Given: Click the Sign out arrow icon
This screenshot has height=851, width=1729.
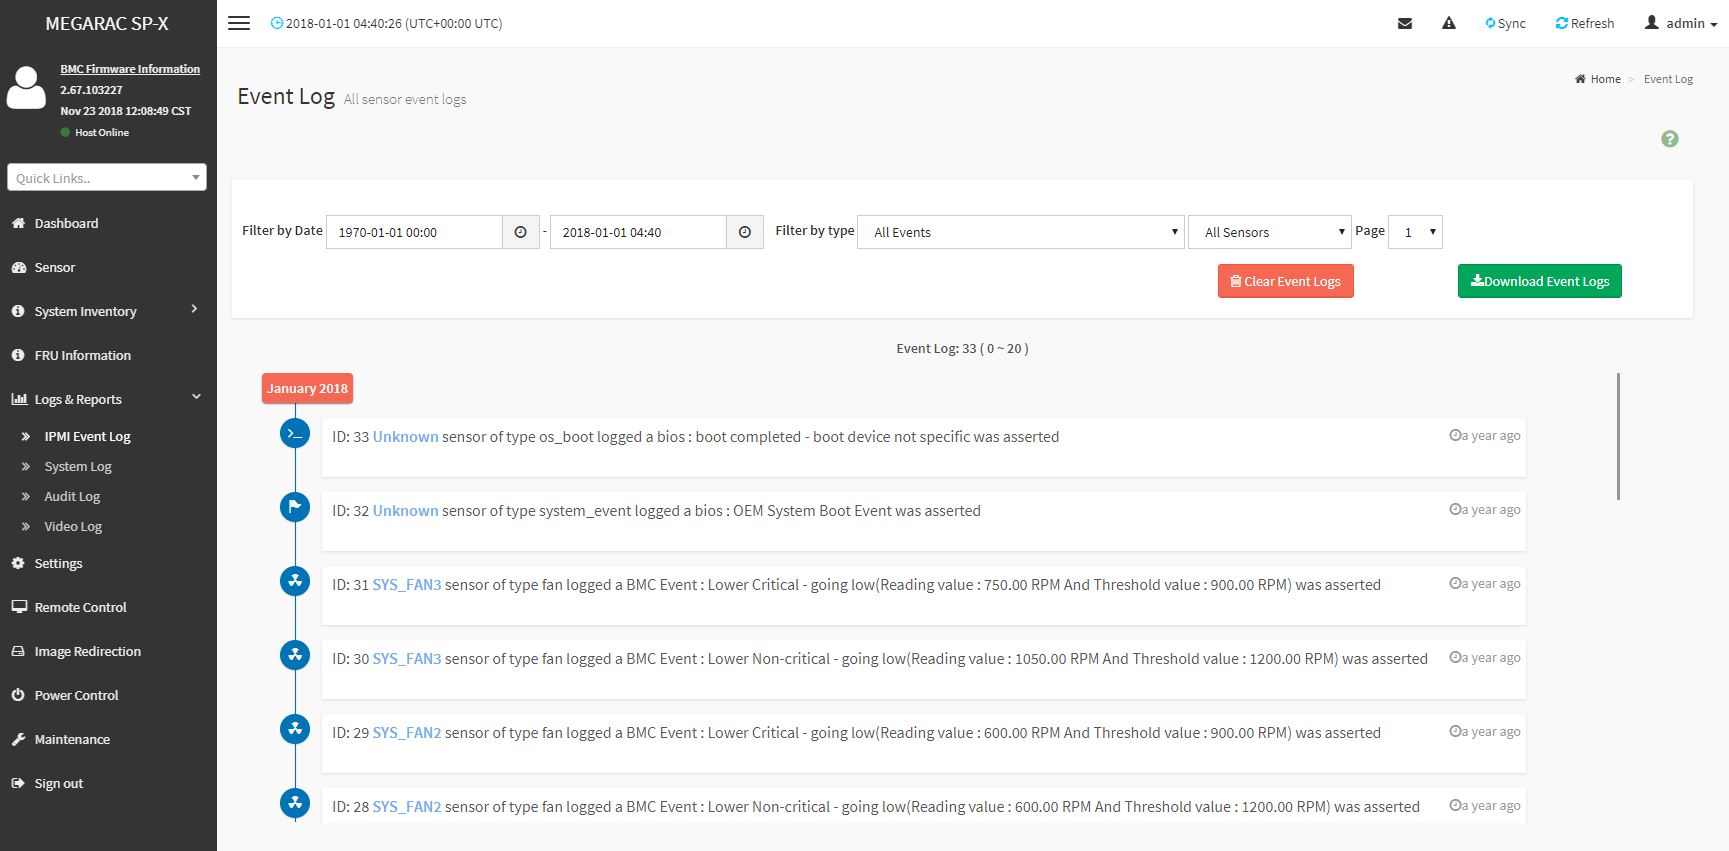Looking at the screenshot, I should (x=18, y=783).
